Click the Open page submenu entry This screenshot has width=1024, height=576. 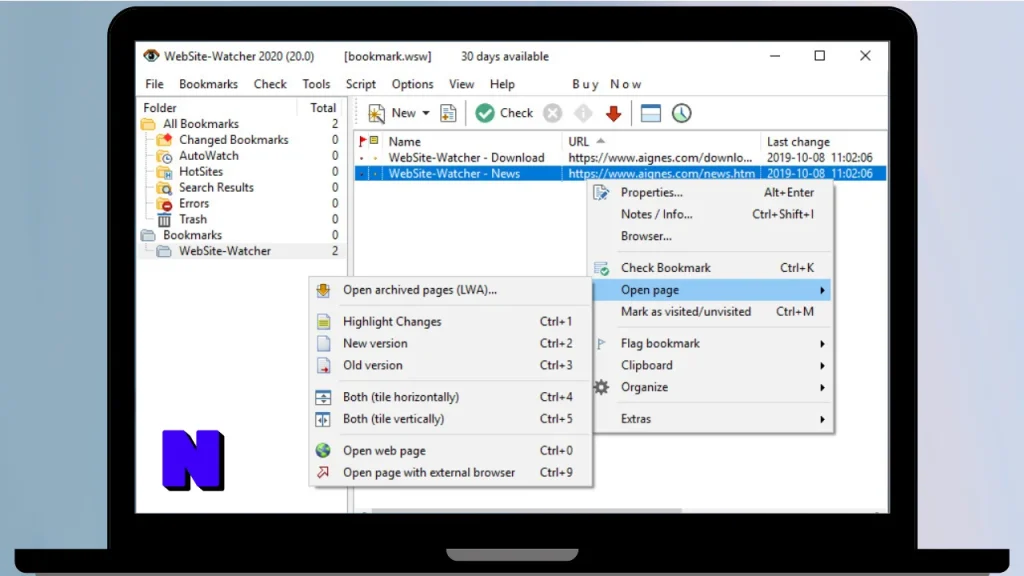click(x=711, y=290)
